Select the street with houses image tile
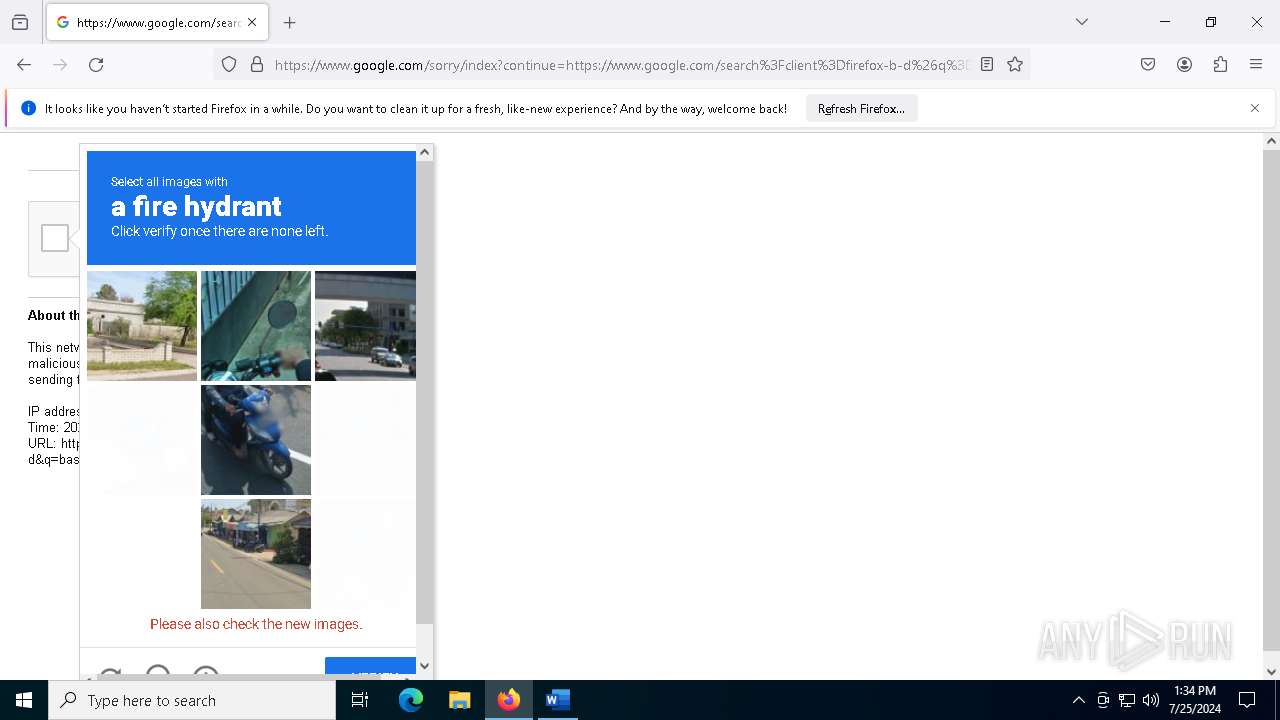This screenshot has height=720, width=1280. (256, 554)
